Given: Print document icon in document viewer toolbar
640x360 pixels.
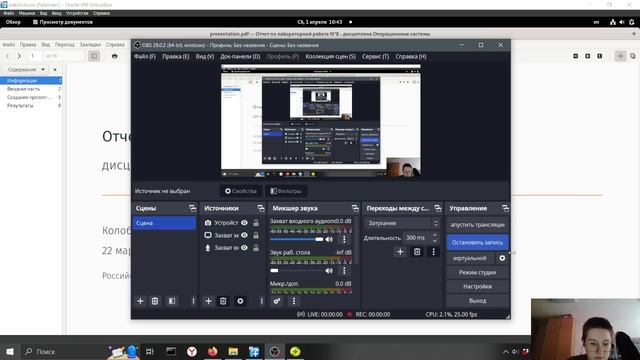Looking at the screenshot, I should tap(114, 56).
